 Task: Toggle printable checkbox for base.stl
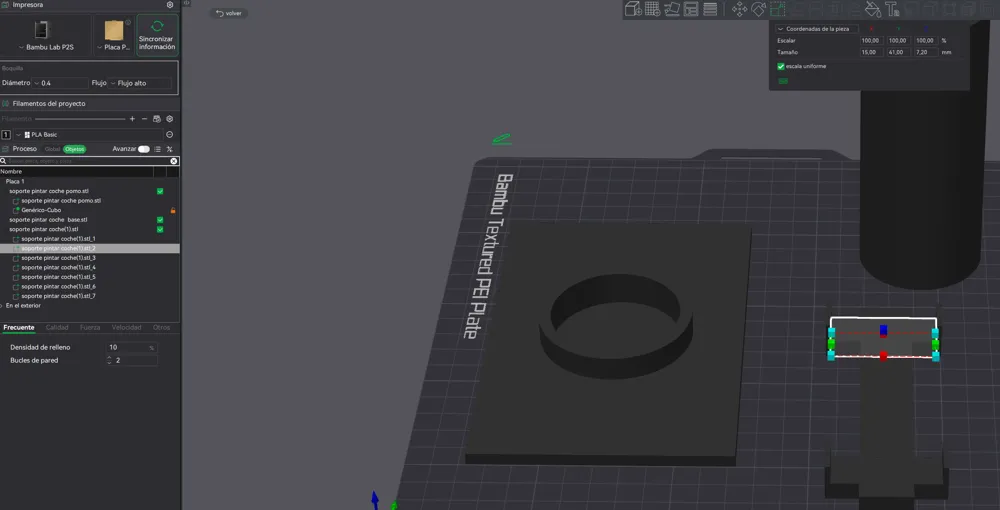click(160, 220)
